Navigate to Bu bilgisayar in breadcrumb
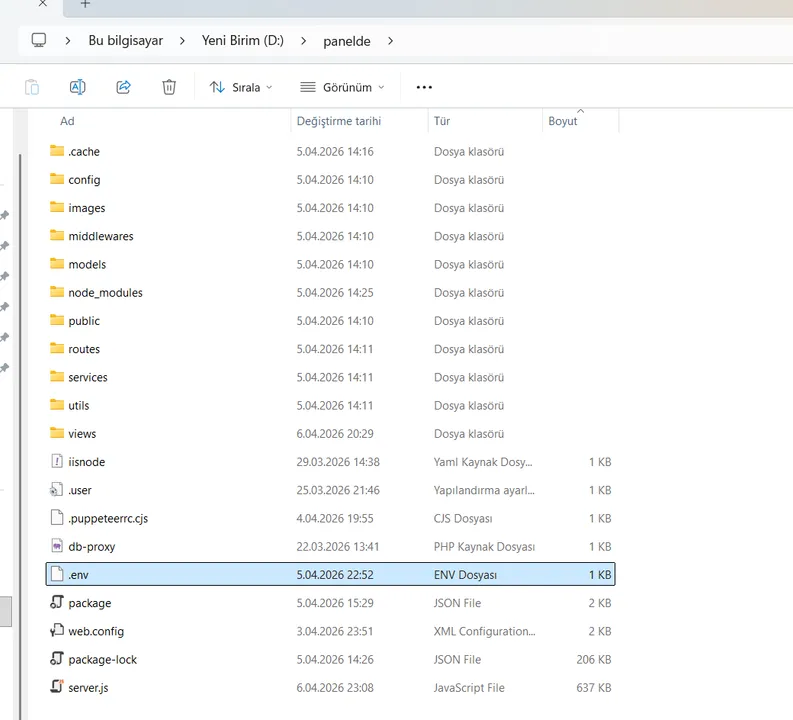 click(x=124, y=41)
